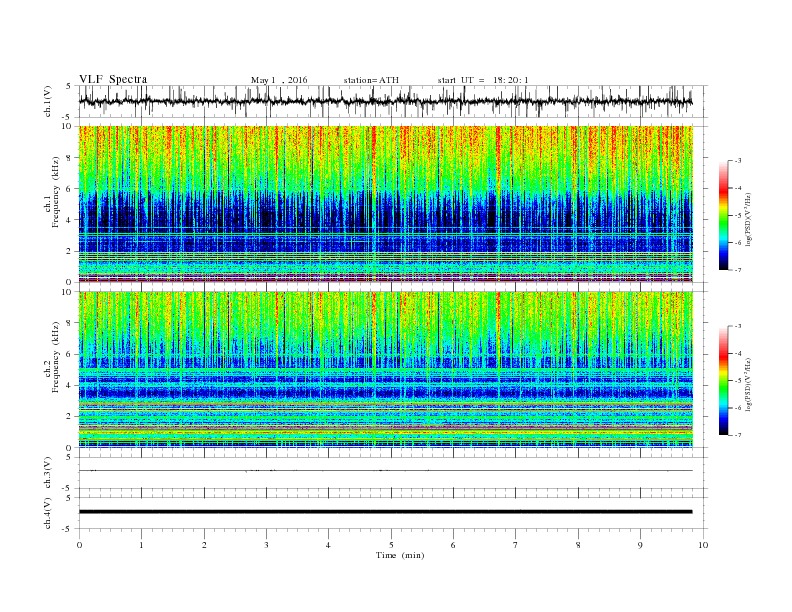Click tick label "3" on the time axis
Image resolution: width=792 pixels, height=612 pixels.
[266, 545]
